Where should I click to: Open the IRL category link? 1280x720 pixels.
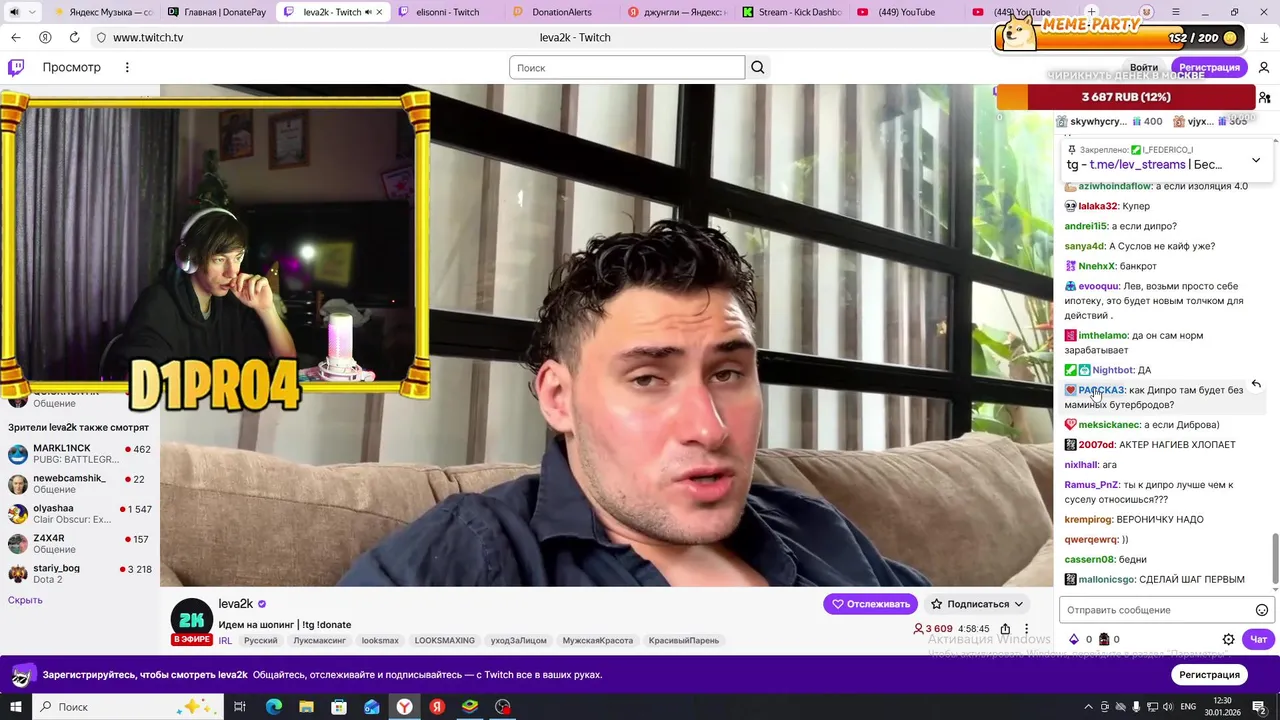(x=225, y=640)
